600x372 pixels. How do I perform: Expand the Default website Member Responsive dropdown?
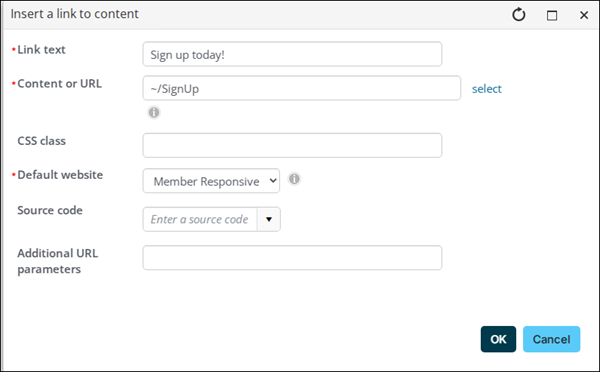(x=211, y=181)
